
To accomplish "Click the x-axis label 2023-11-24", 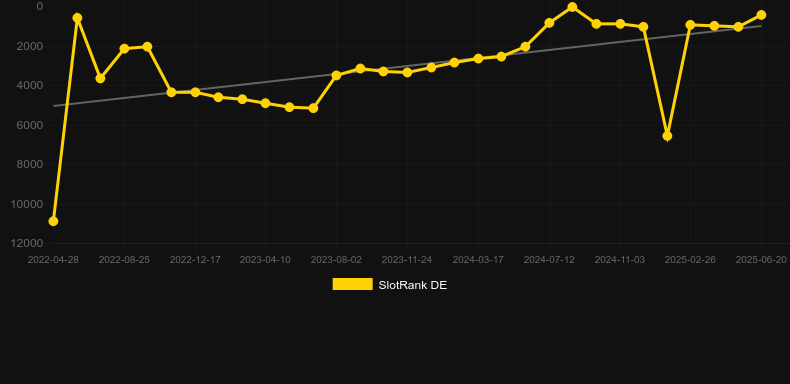I will tap(407, 260).
